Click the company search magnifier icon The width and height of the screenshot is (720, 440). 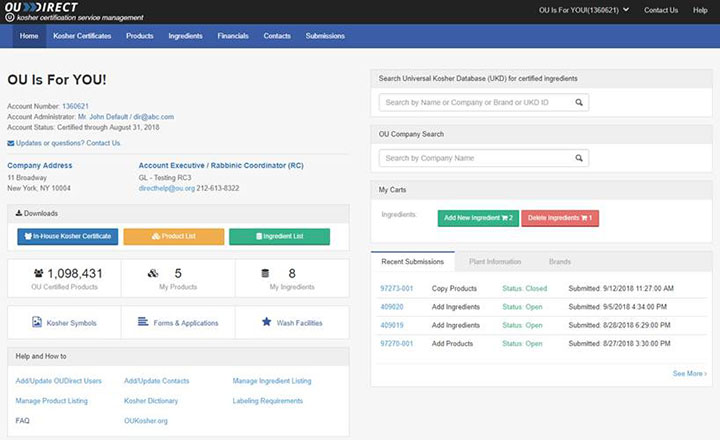tap(579, 158)
